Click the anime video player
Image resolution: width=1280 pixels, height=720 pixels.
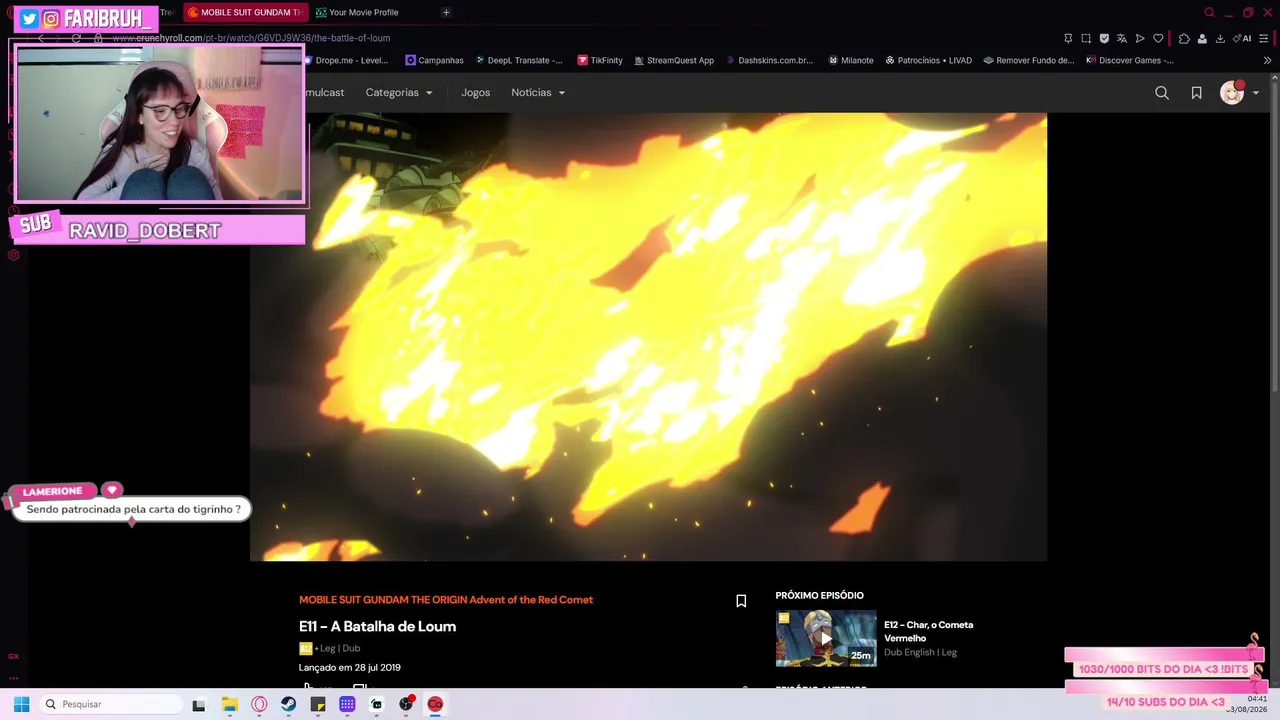tap(648, 337)
